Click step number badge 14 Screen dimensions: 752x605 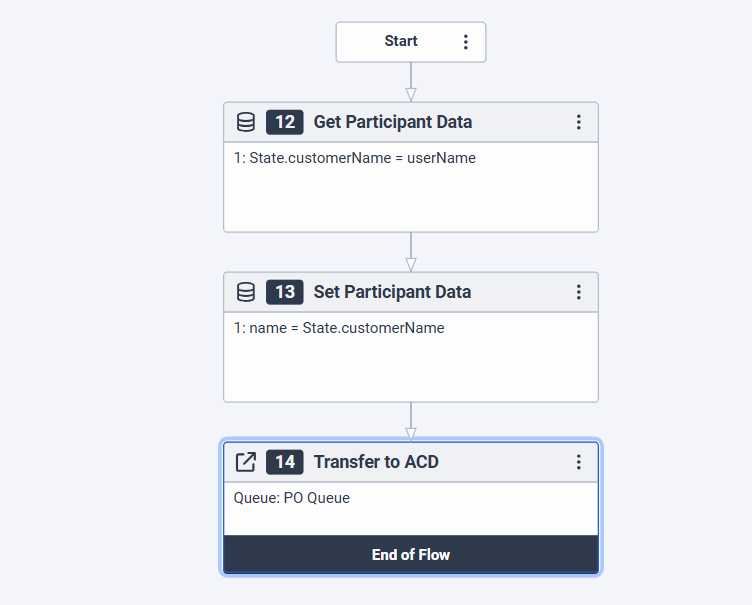click(x=285, y=462)
